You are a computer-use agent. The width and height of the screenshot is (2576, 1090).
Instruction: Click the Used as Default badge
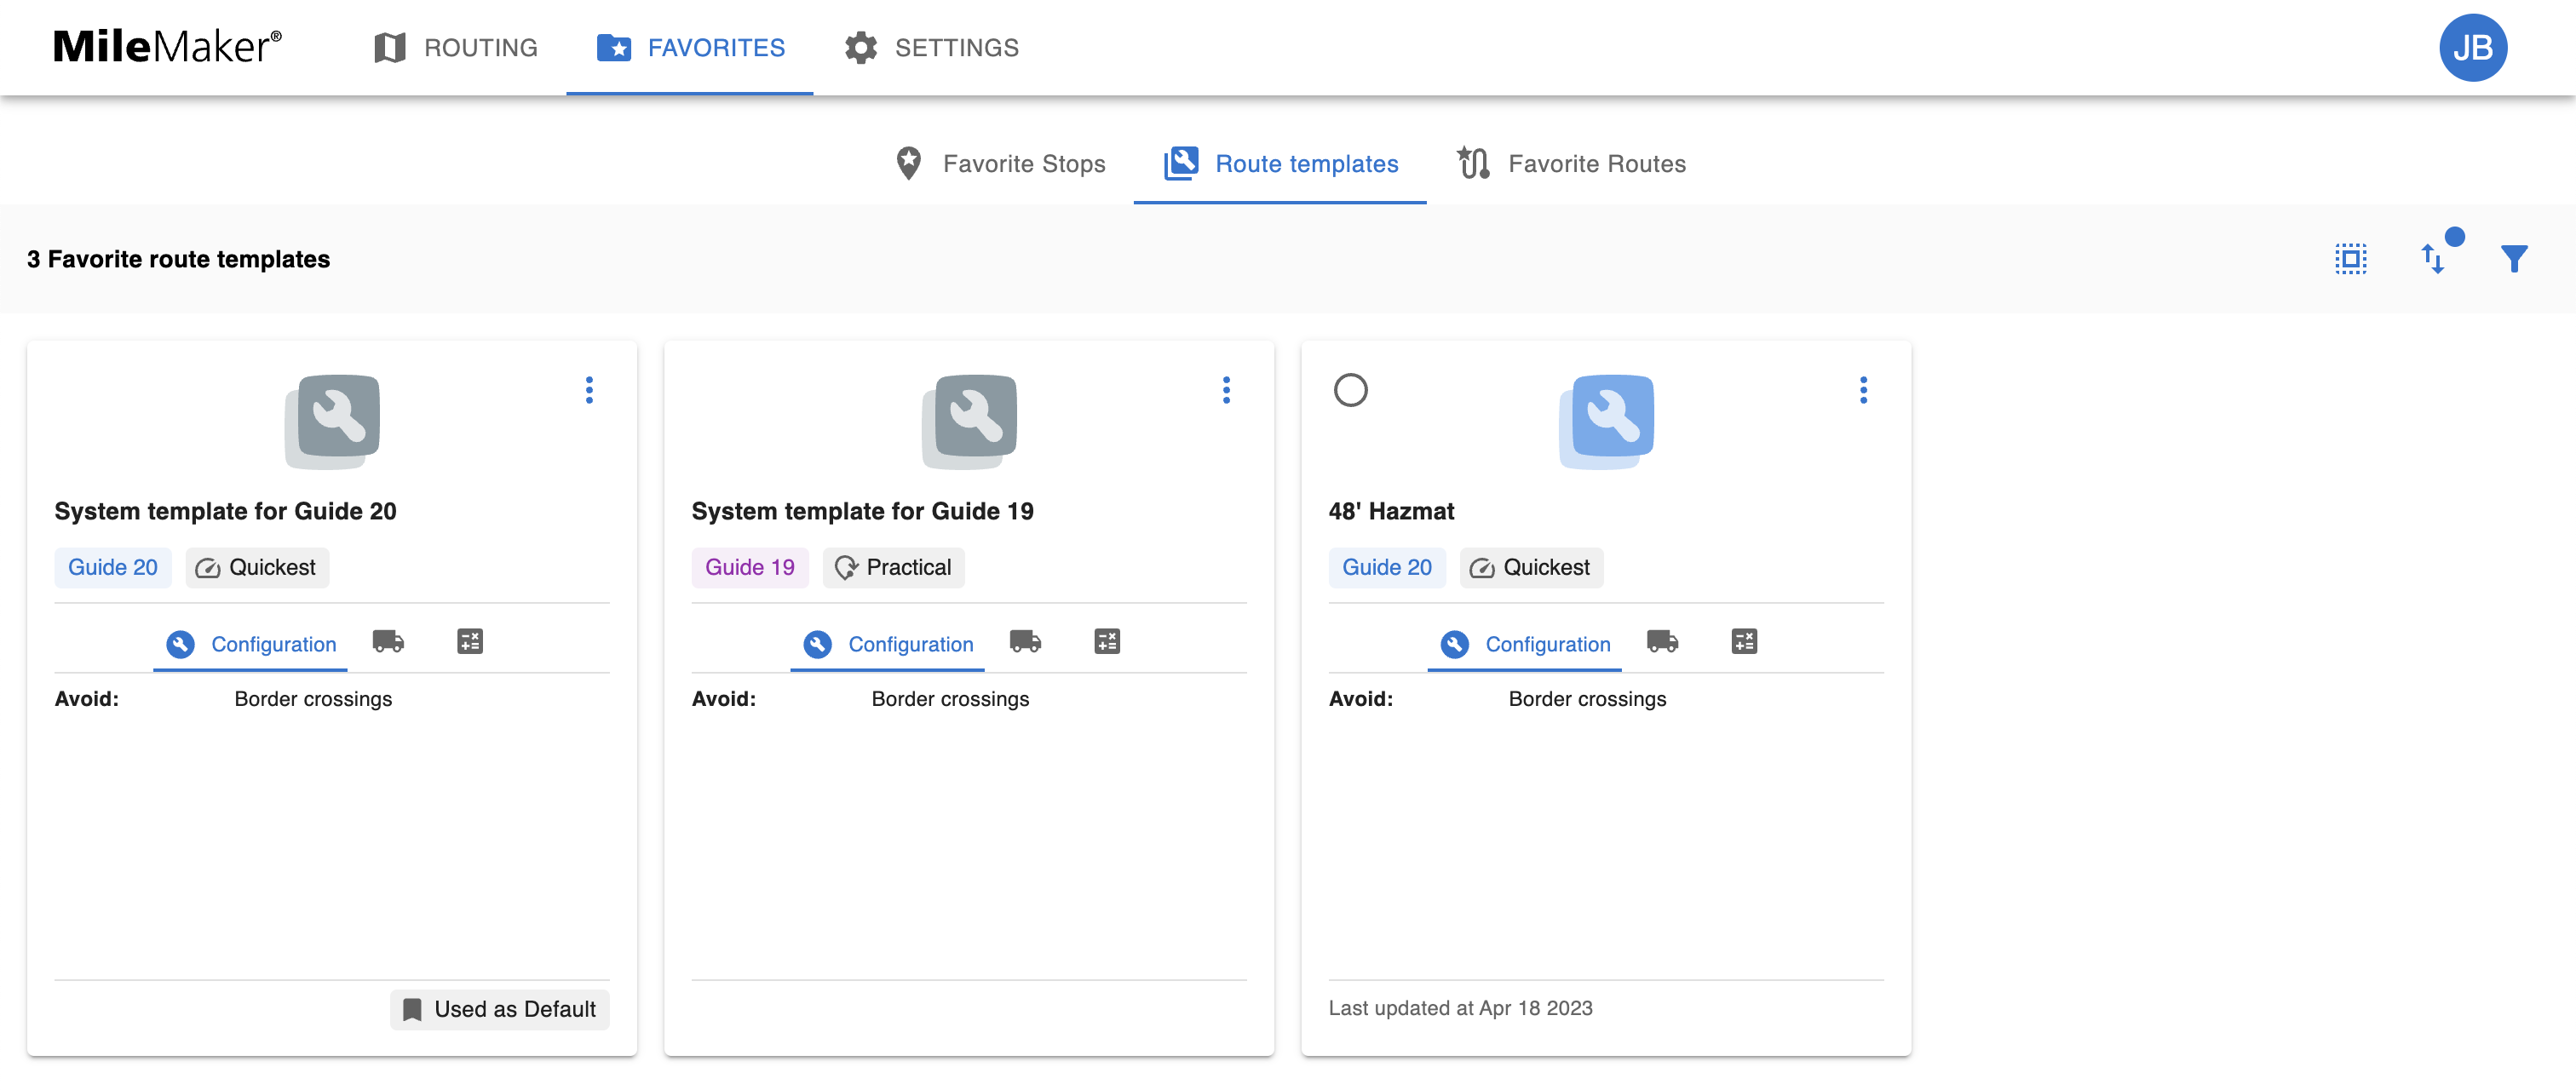499,1009
